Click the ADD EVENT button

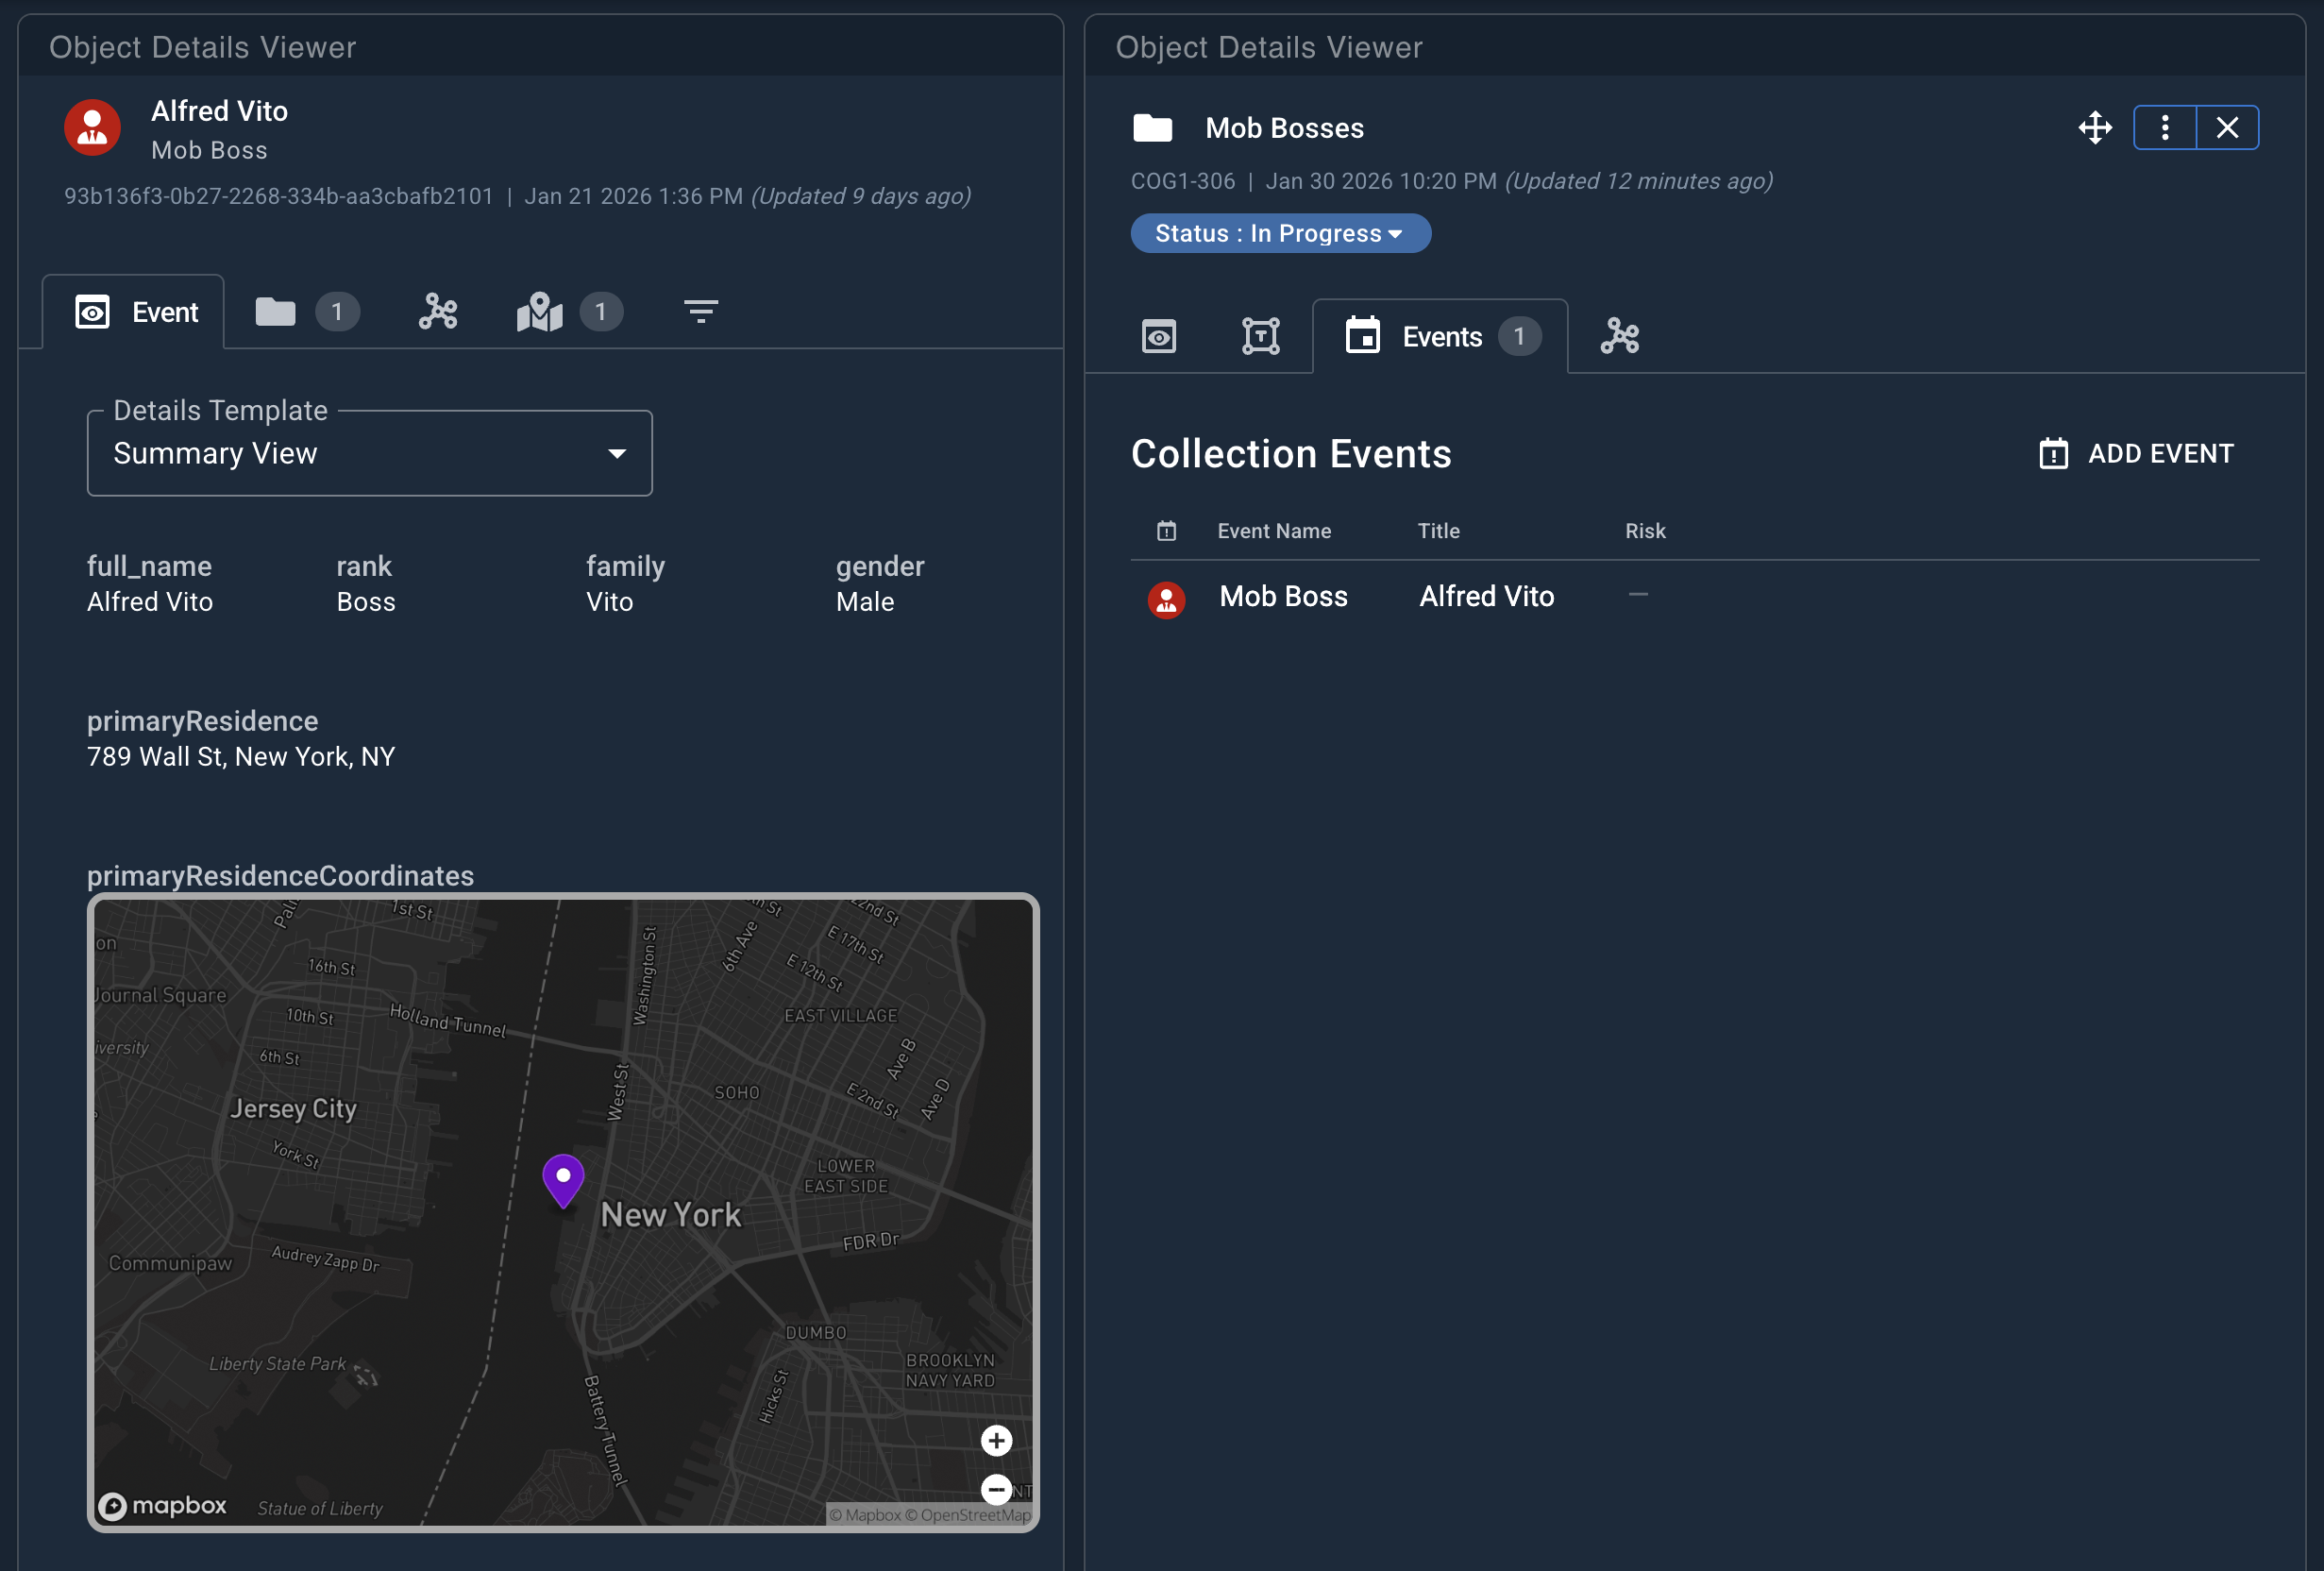(x=2136, y=453)
